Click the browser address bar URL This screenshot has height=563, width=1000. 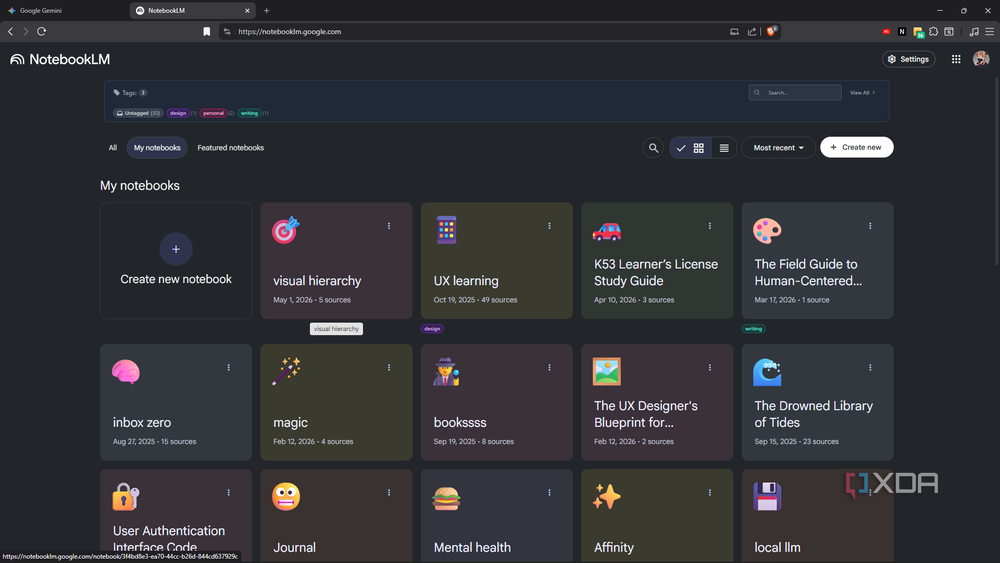290,31
